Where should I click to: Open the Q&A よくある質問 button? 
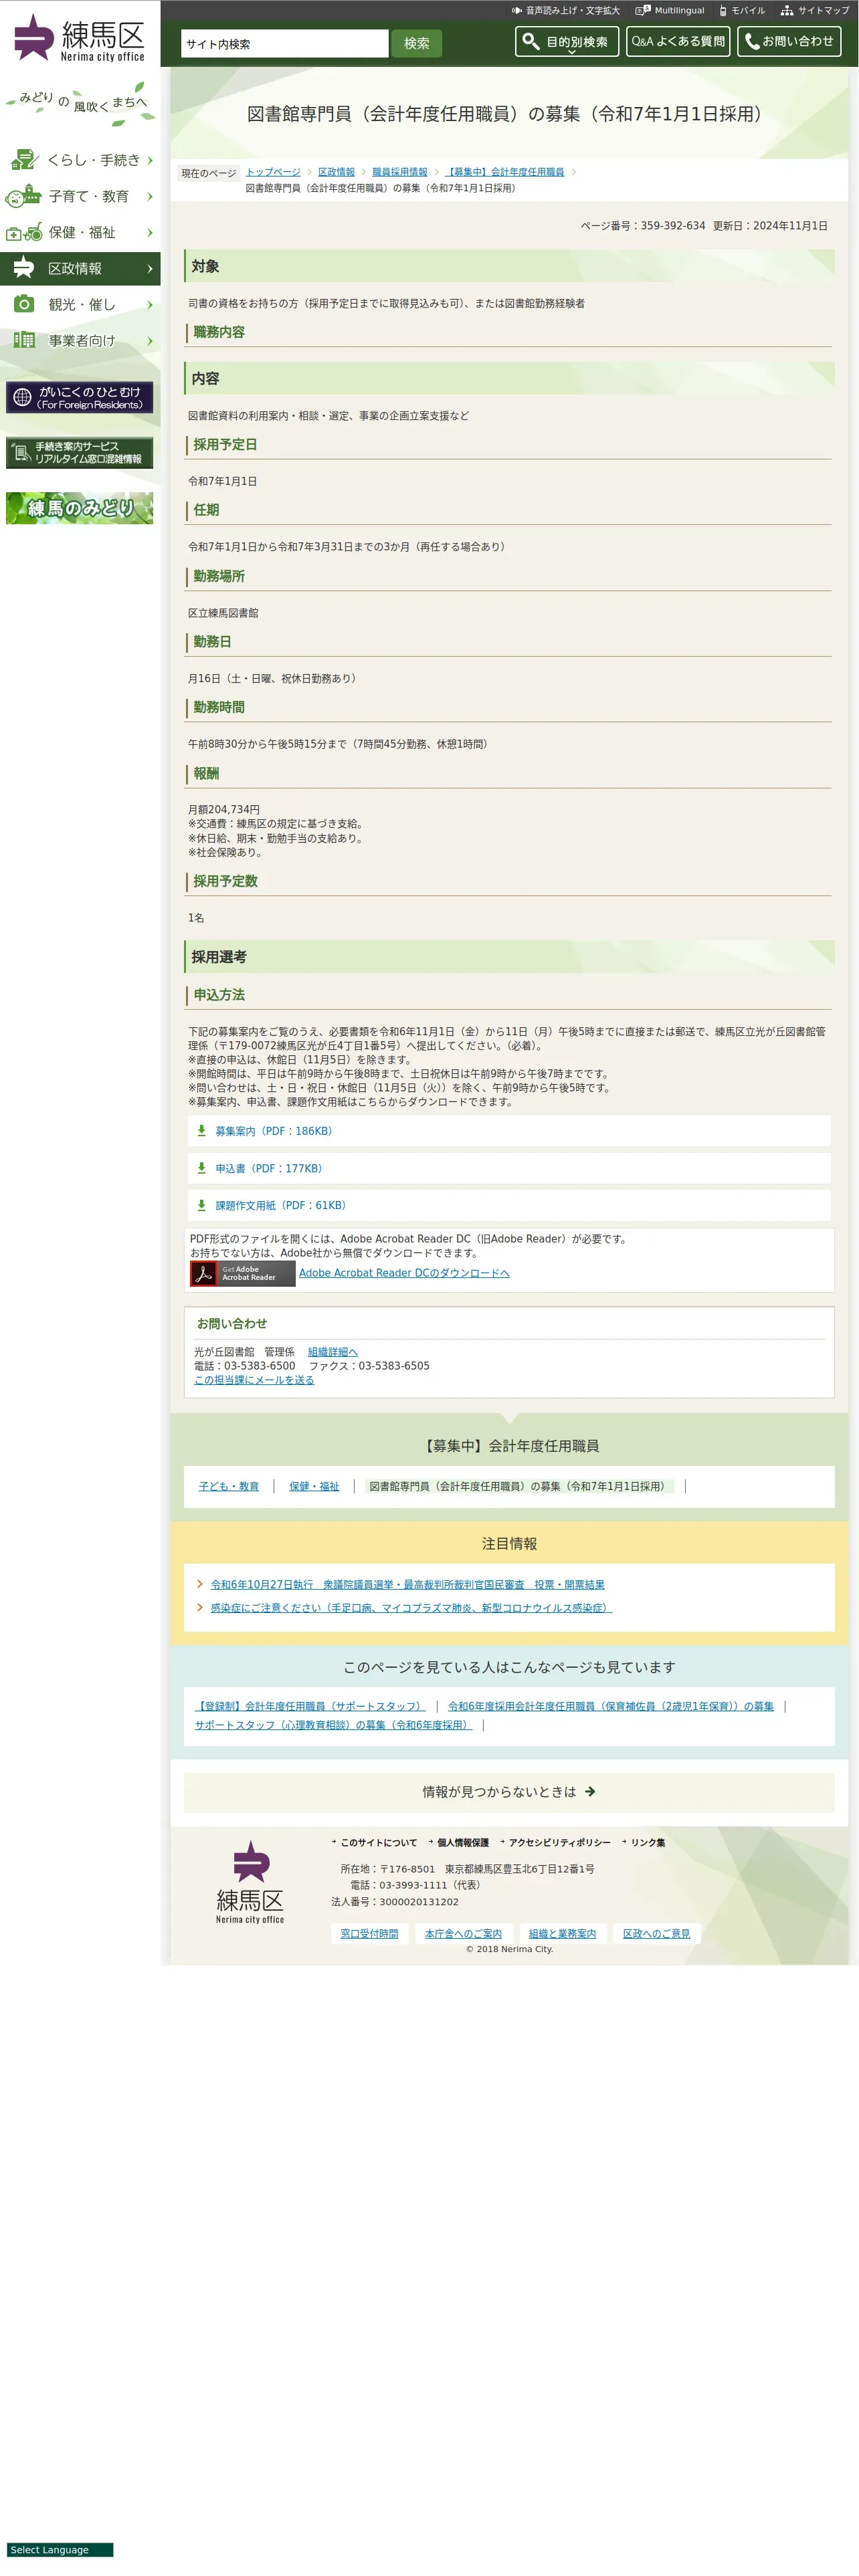678,41
